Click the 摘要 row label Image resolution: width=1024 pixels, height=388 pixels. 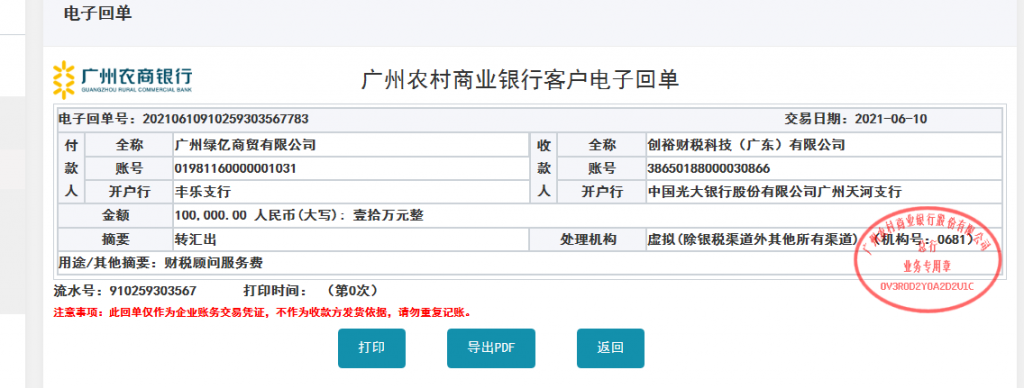pos(116,240)
